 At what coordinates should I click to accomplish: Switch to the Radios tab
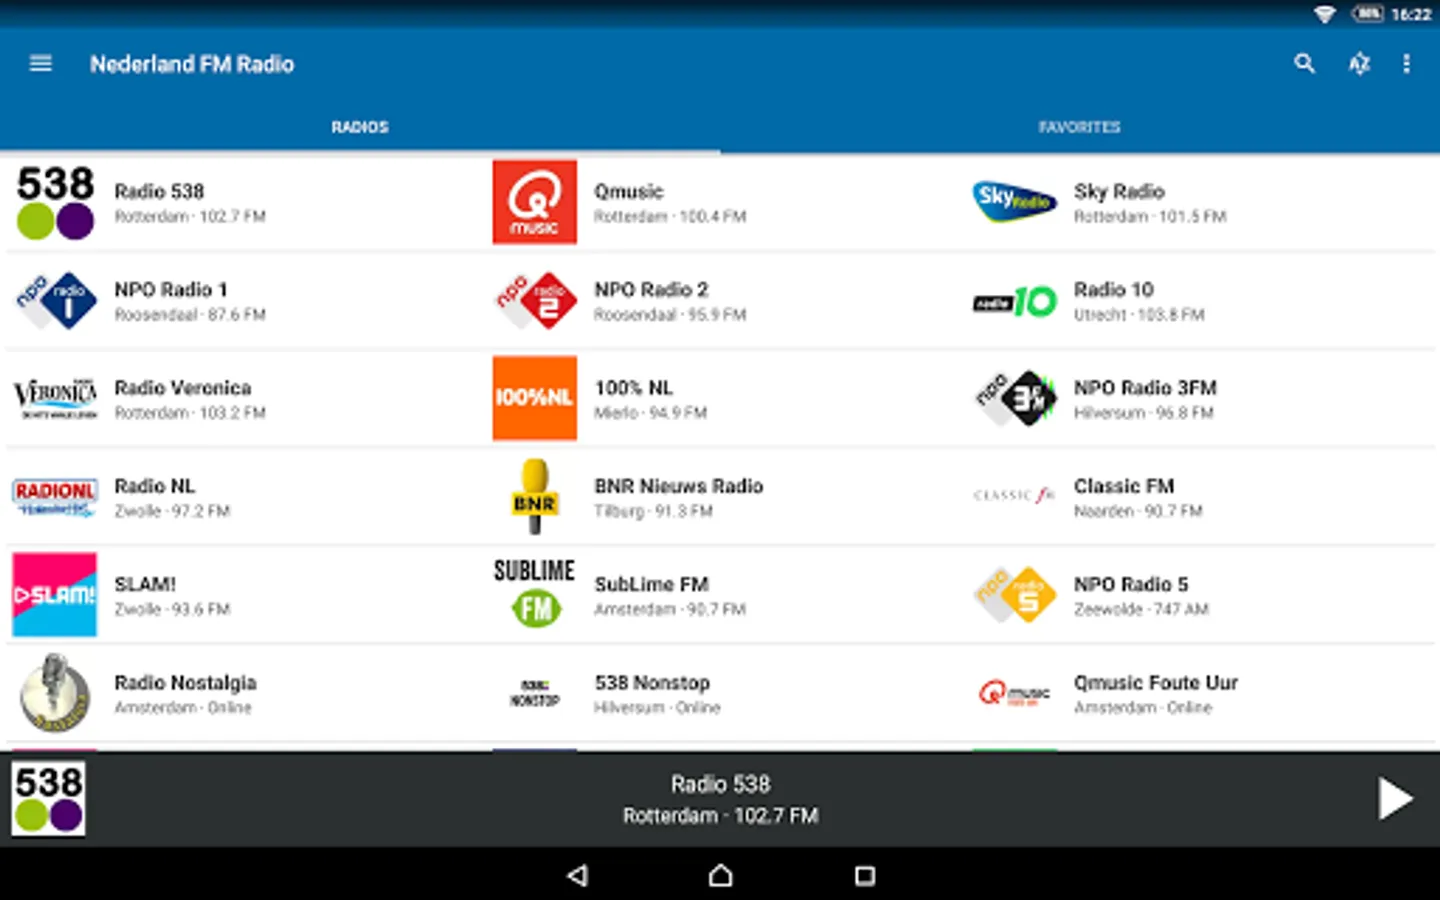coord(360,127)
